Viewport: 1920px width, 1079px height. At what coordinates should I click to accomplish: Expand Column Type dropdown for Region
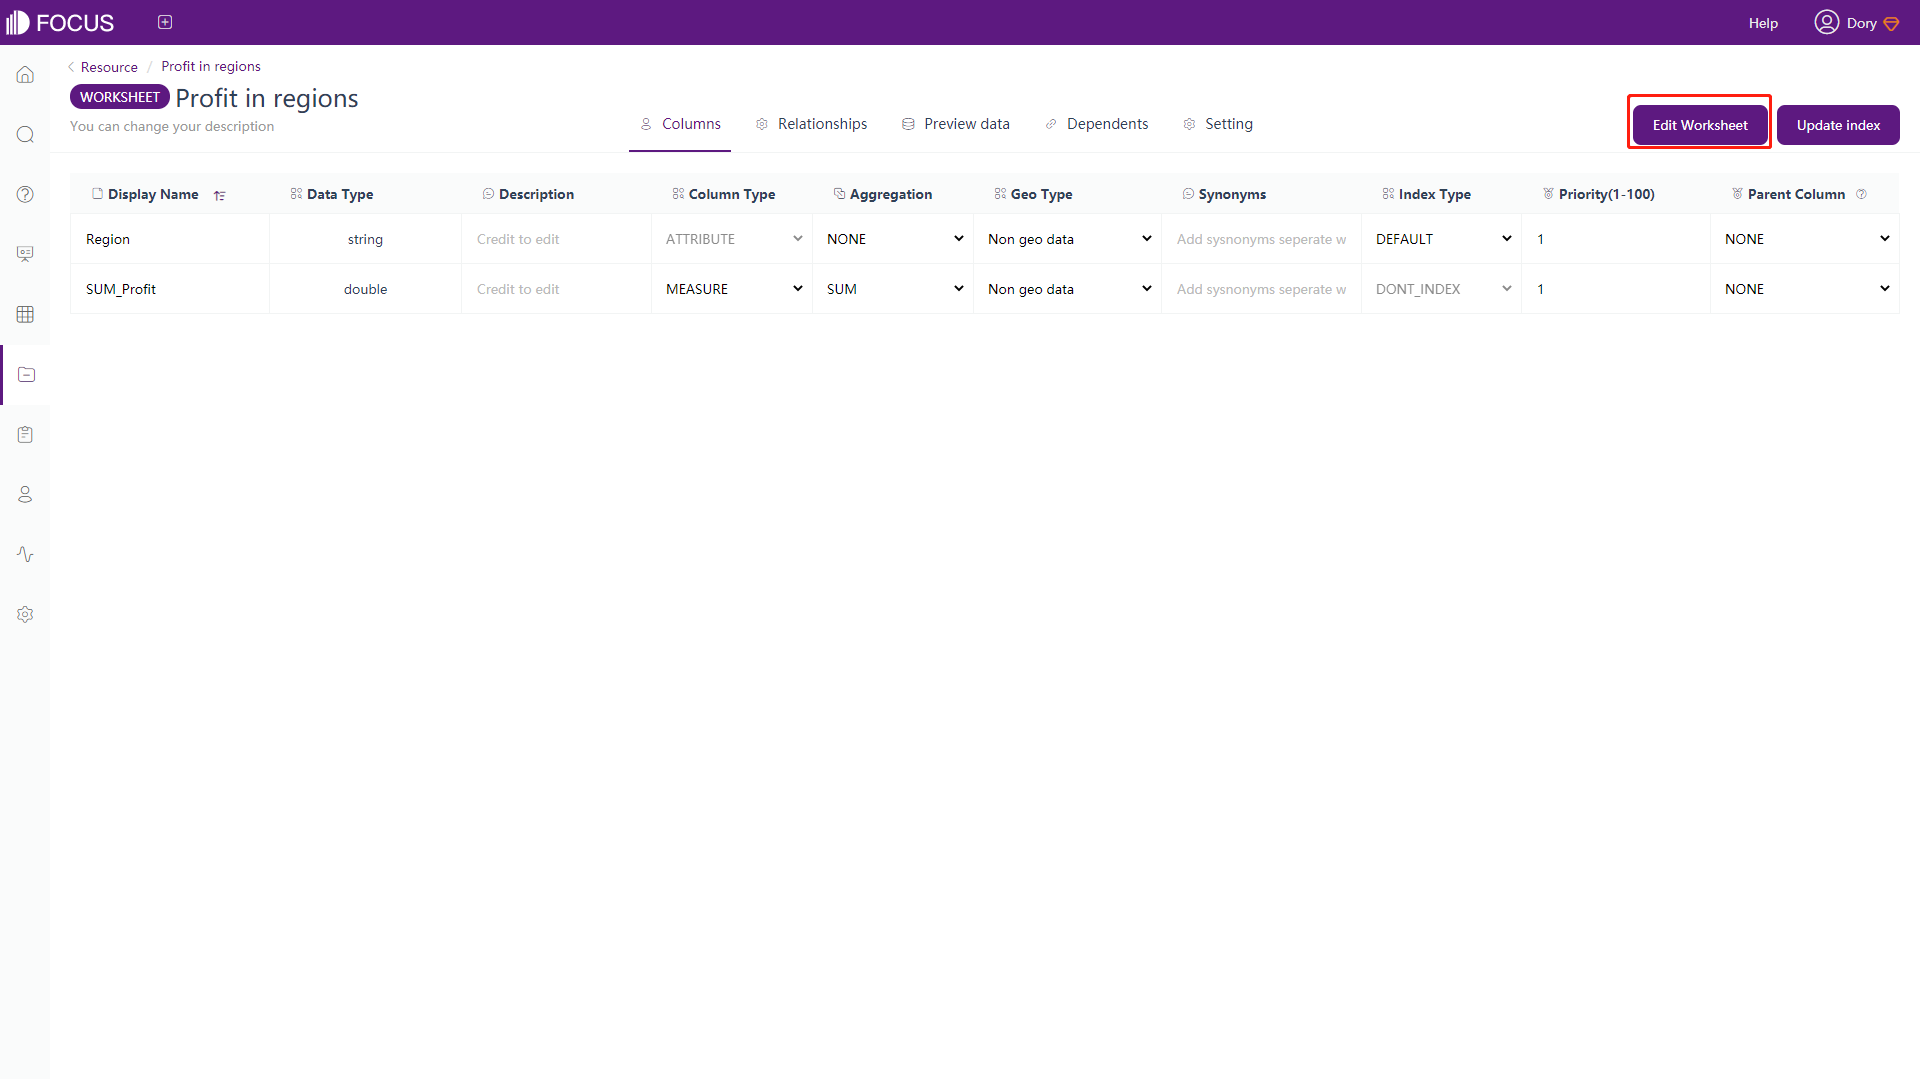pyautogui.click(x=732, y=239)
